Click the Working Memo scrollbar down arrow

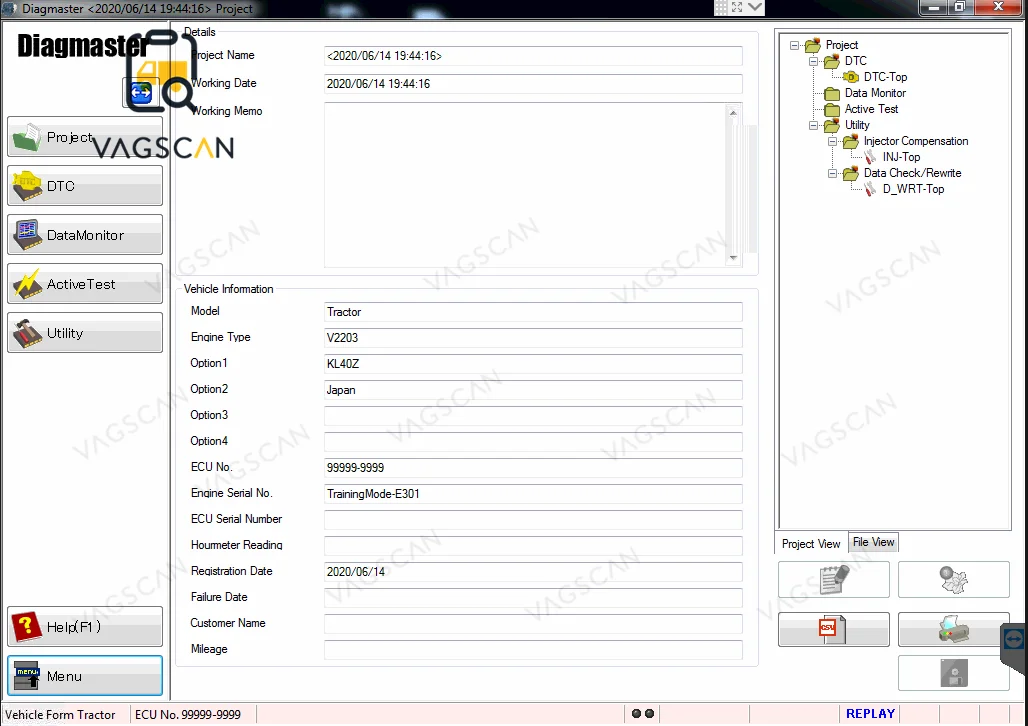pos(733,258)
